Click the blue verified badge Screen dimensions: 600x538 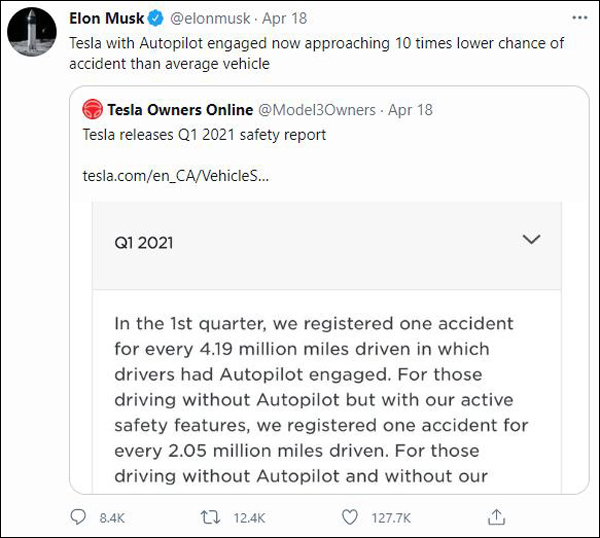(155, 19)
